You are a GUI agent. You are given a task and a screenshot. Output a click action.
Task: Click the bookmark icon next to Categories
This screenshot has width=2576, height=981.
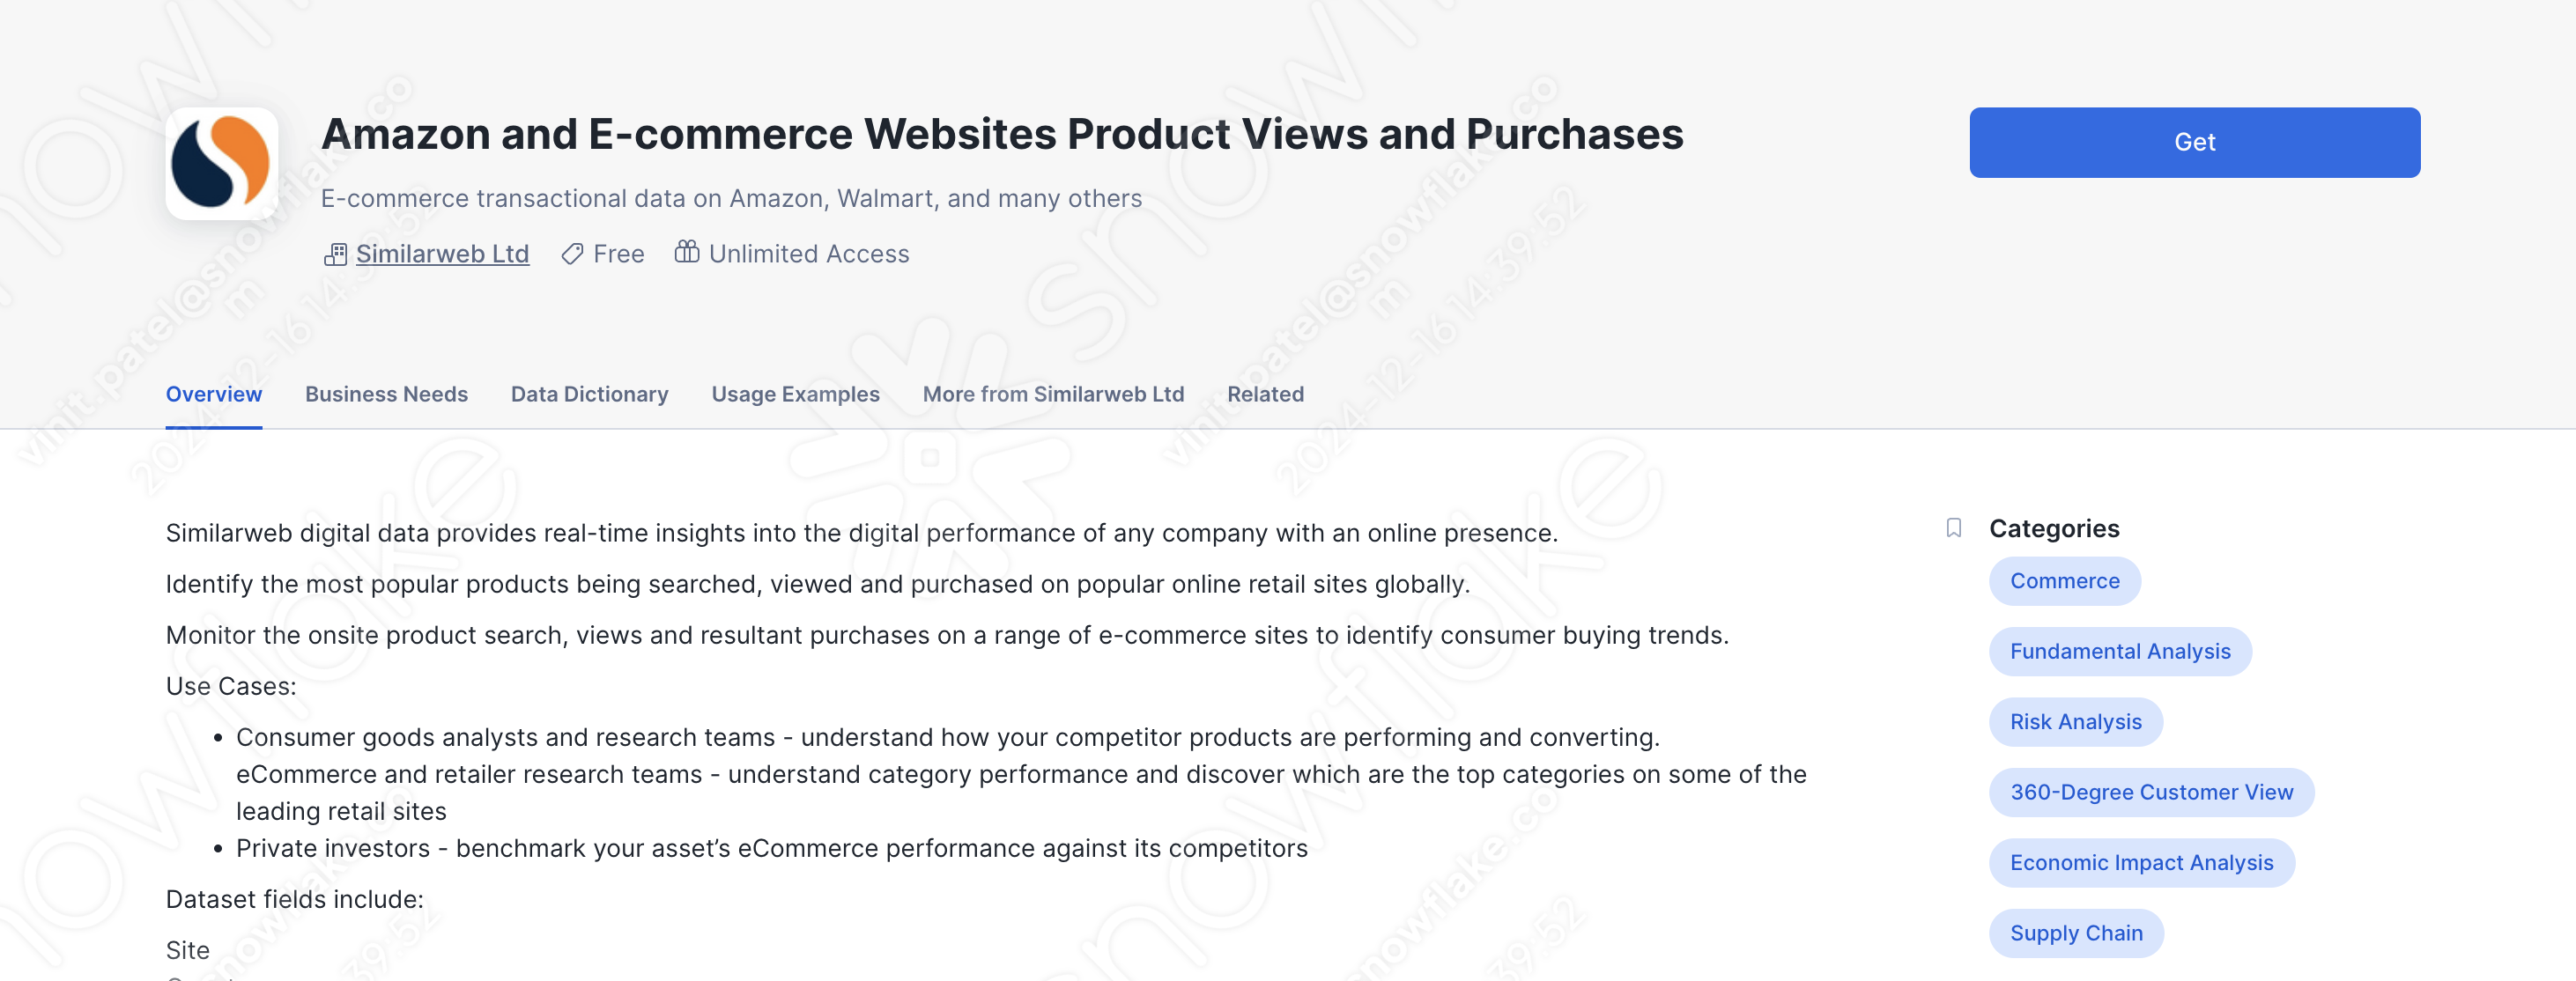(1955, 528)
